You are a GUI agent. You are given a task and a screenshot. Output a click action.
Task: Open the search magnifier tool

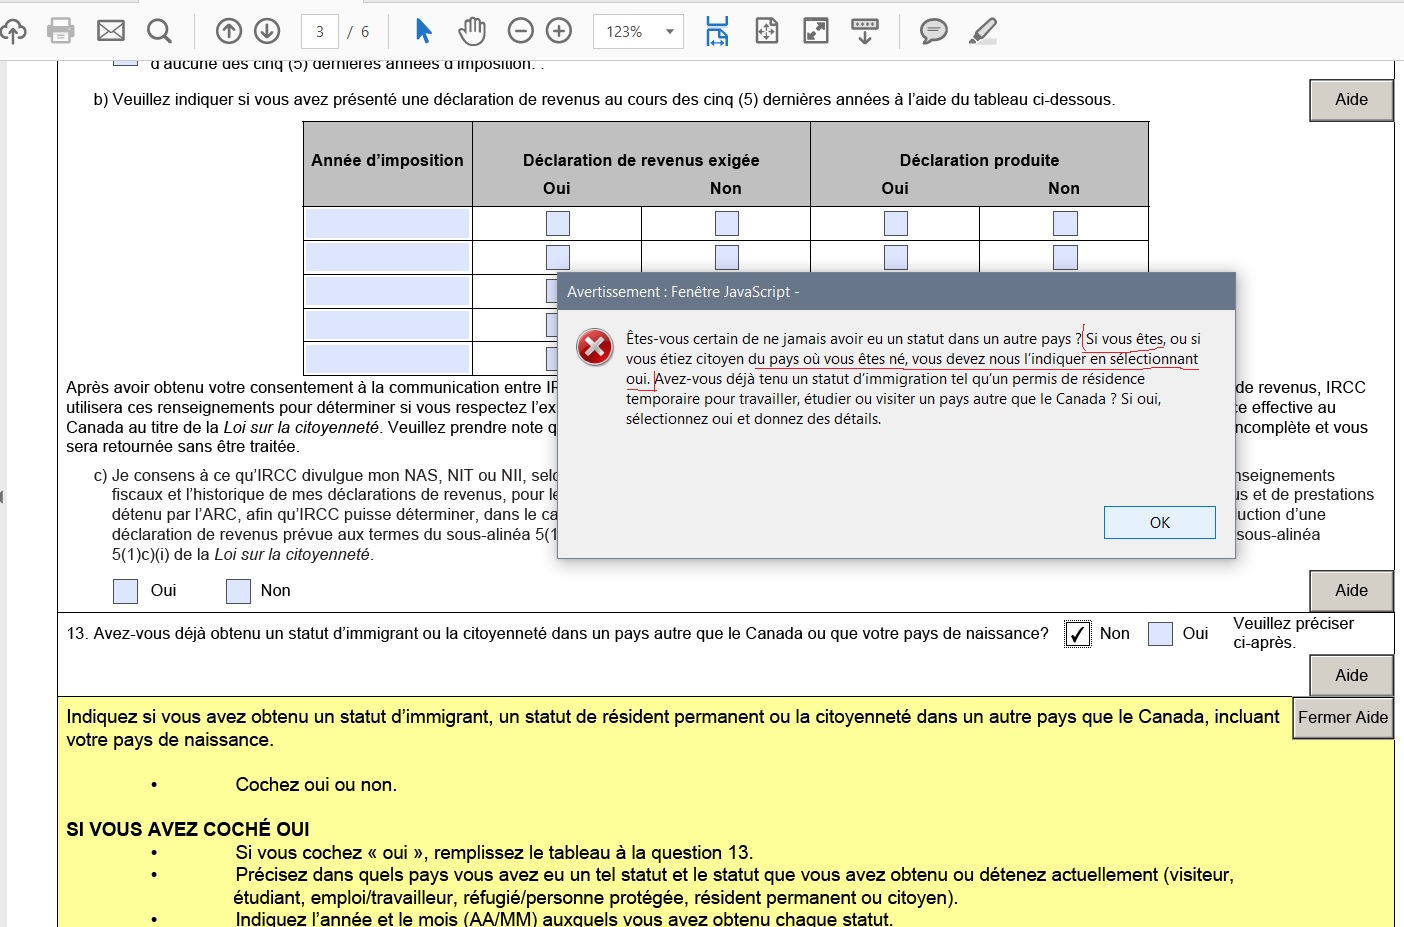[x=159, y=31]
